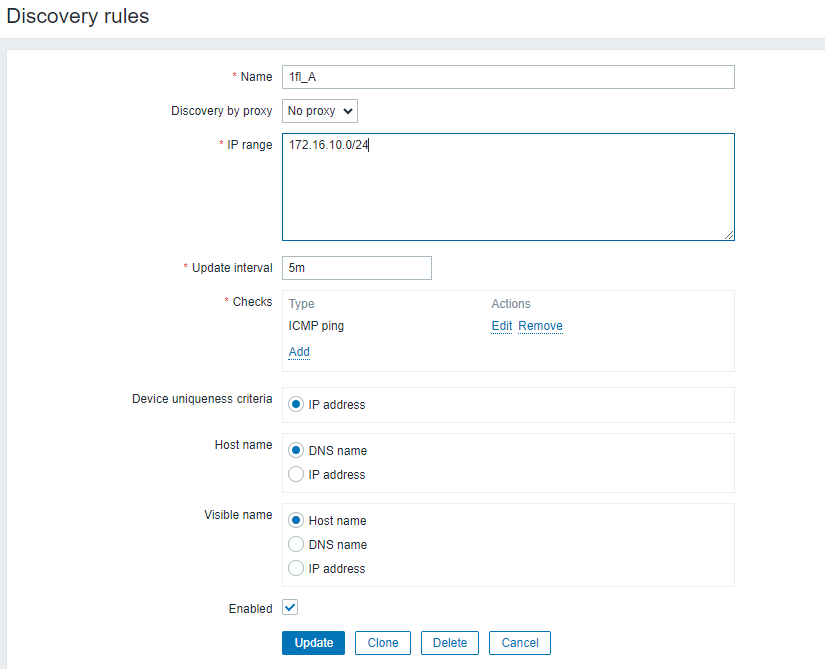Grab the IP range textarea resize handle
The width and height of the screenshot is (825, 669).
(729, 235)
